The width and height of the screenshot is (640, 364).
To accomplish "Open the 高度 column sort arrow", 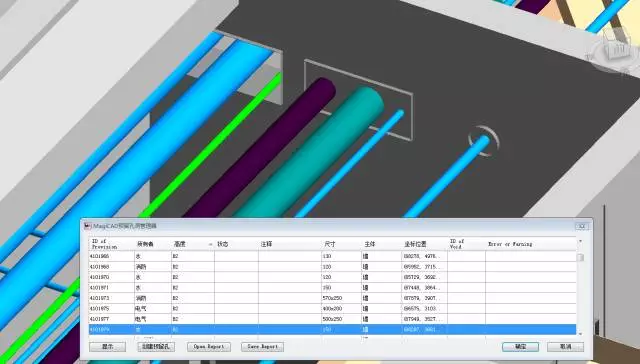I will point(211,244).
